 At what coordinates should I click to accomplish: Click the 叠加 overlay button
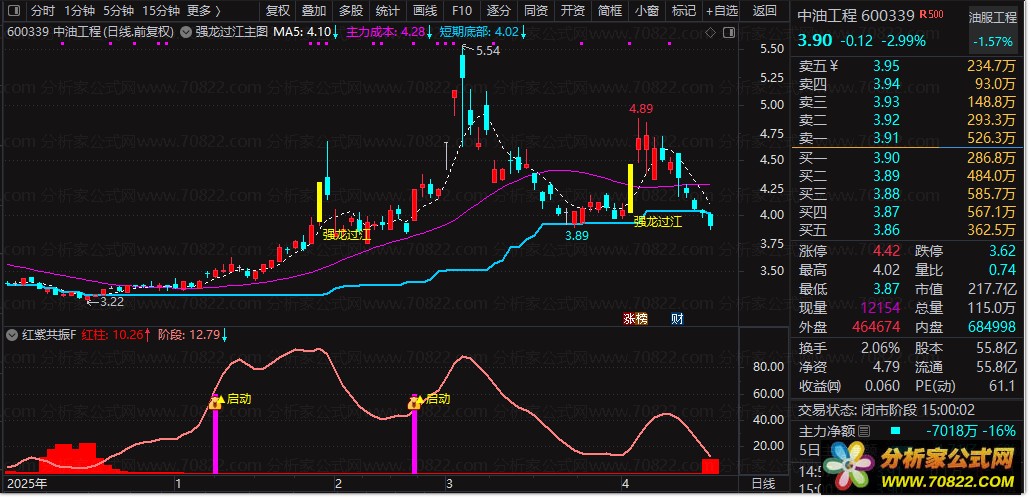(314, 11)
